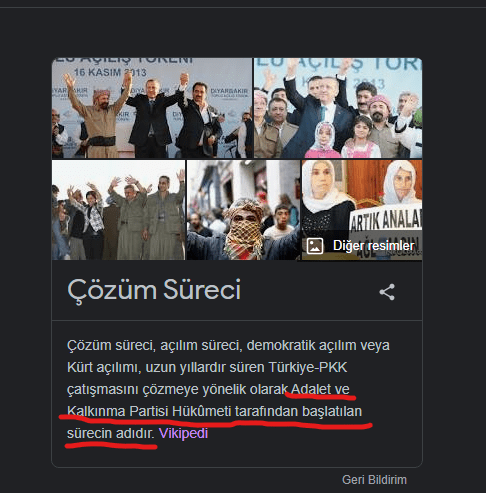
Task: Click the Geri Bildirim feedback link
Action: click(x=374, y=480)
